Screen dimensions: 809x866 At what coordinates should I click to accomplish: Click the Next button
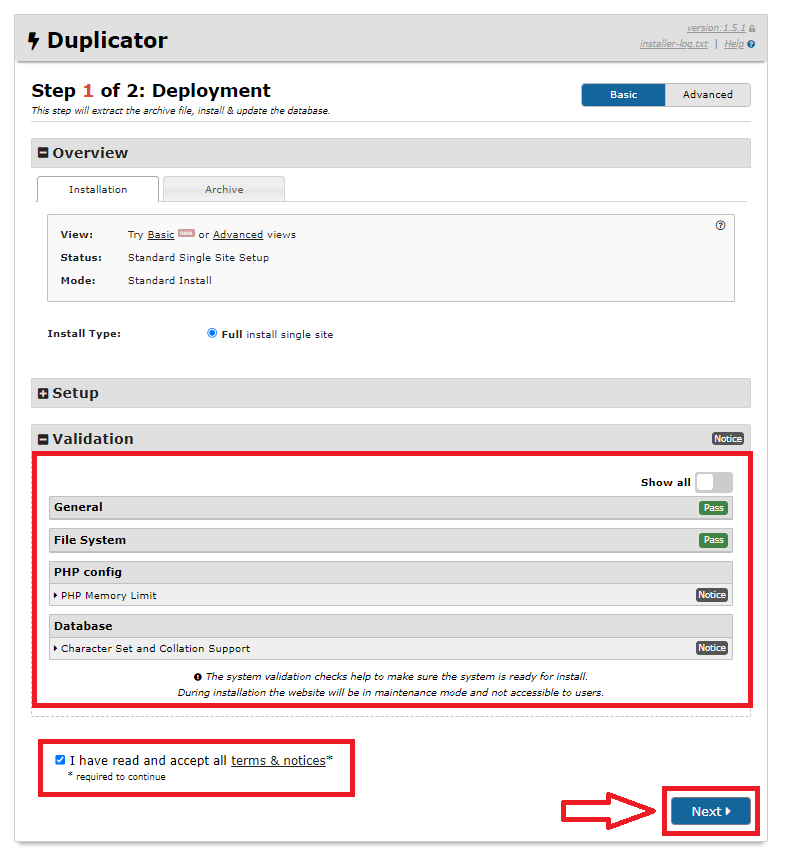pos(710,811)
